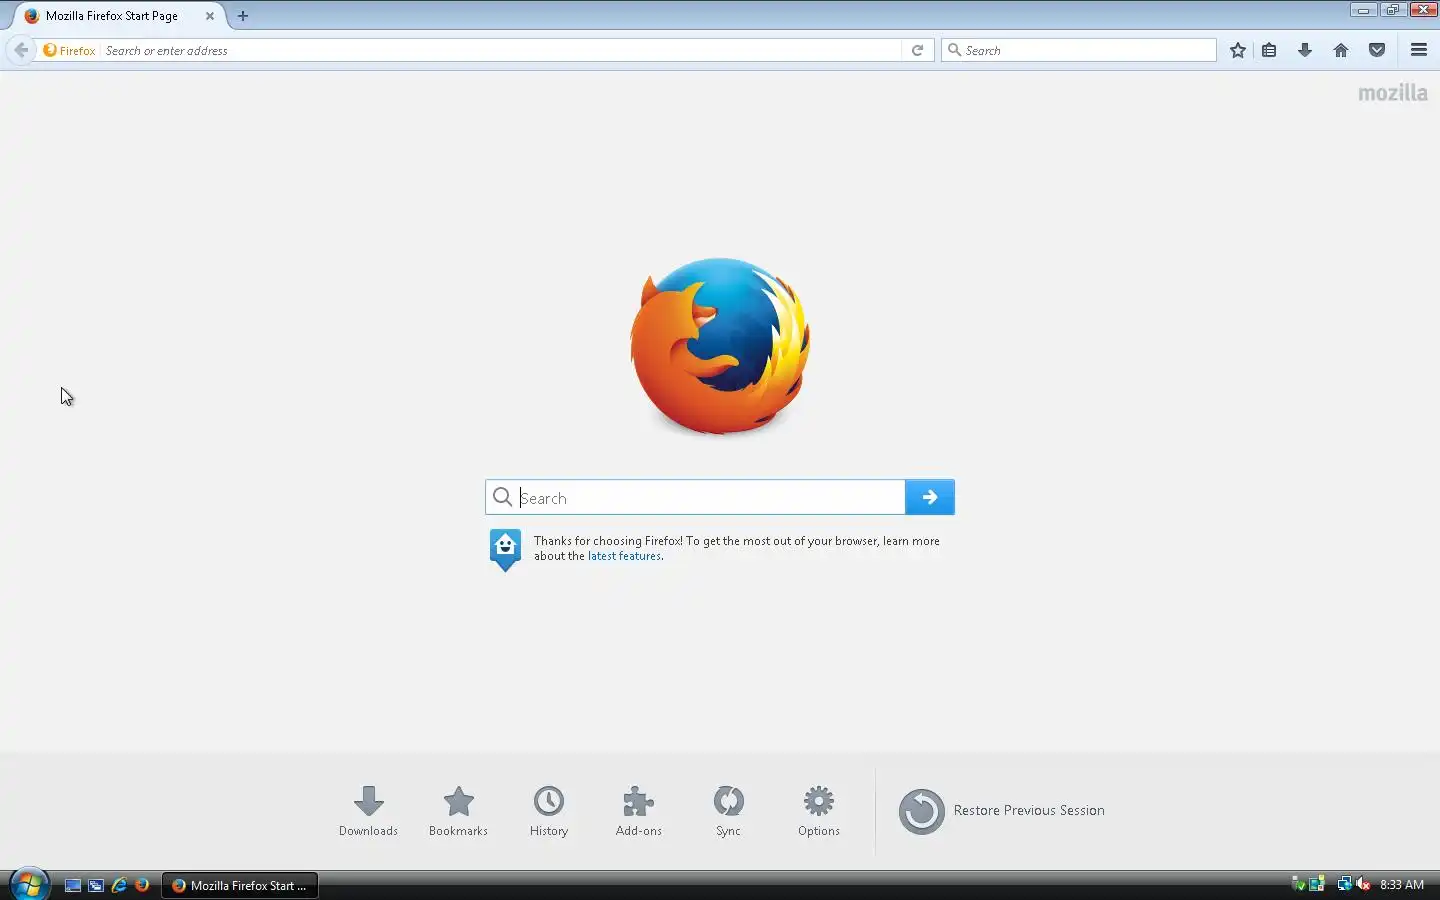Show your bookmarks list icon

pos(1269,50)
